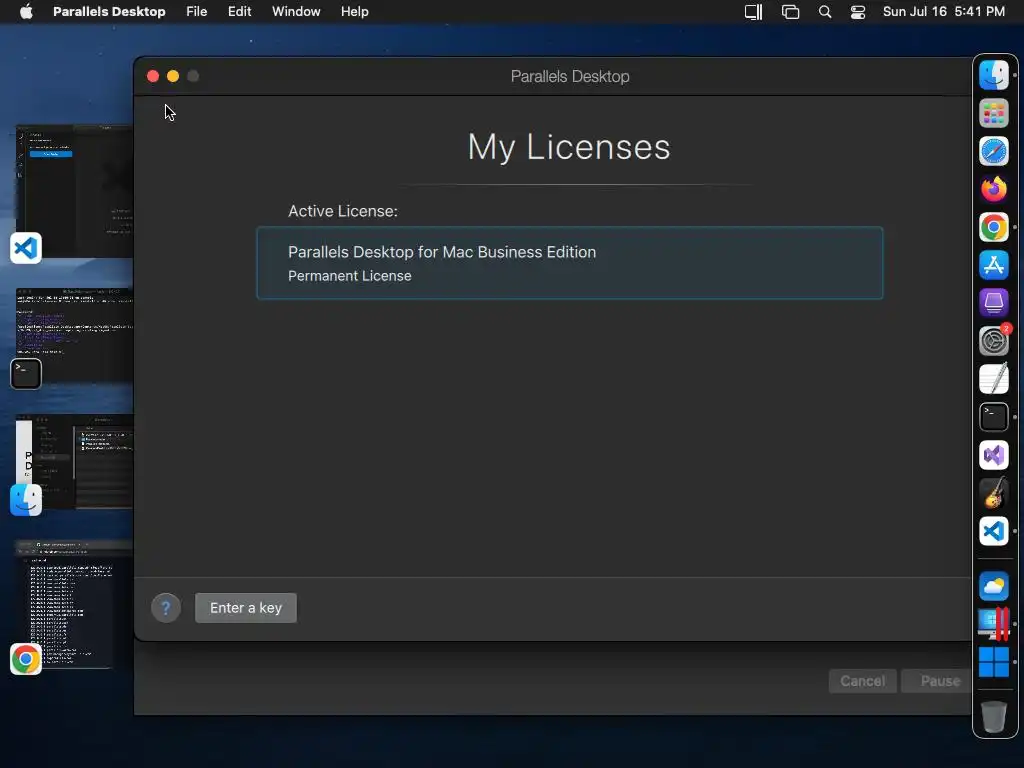Open Launchpad in the dock
Screen dimensions: 1024x768
pos(993,114)
